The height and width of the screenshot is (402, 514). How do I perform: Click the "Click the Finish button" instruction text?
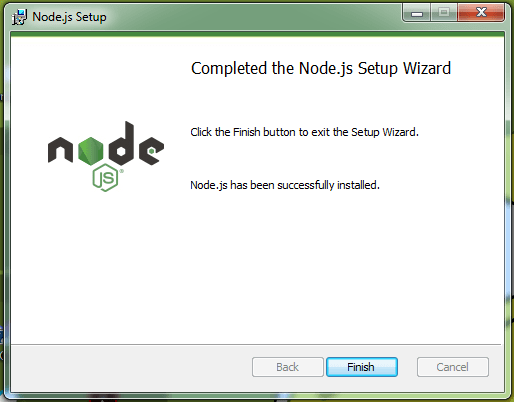click(x=304, y=132)
